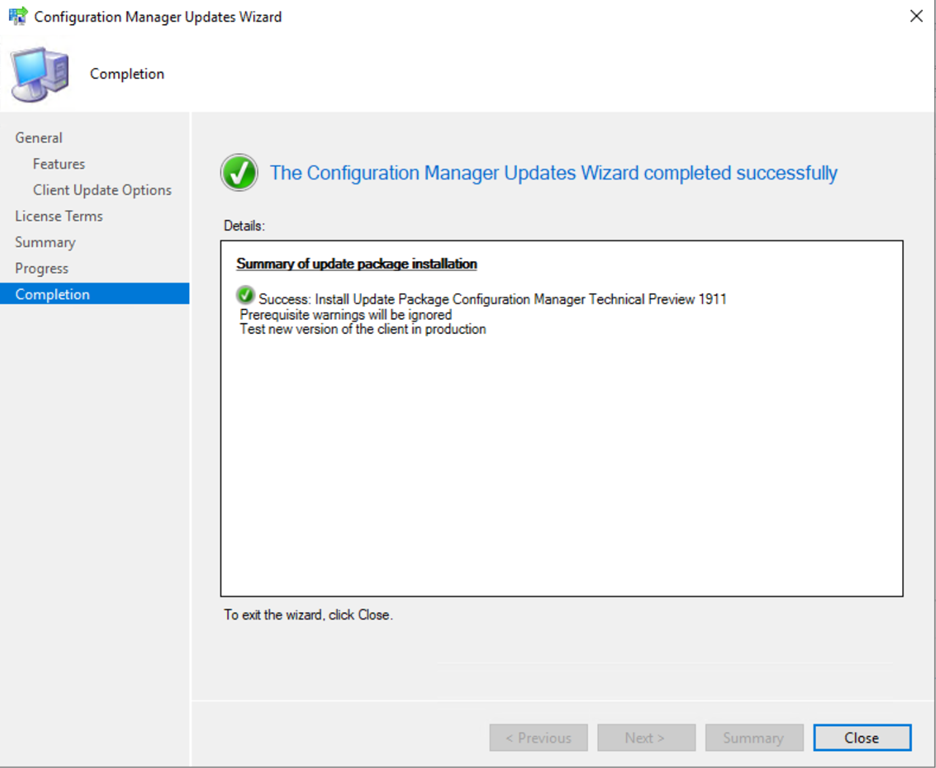936x768 pixels.
Task: Click inside the Details results box
Action: click(x=560, y=420)
